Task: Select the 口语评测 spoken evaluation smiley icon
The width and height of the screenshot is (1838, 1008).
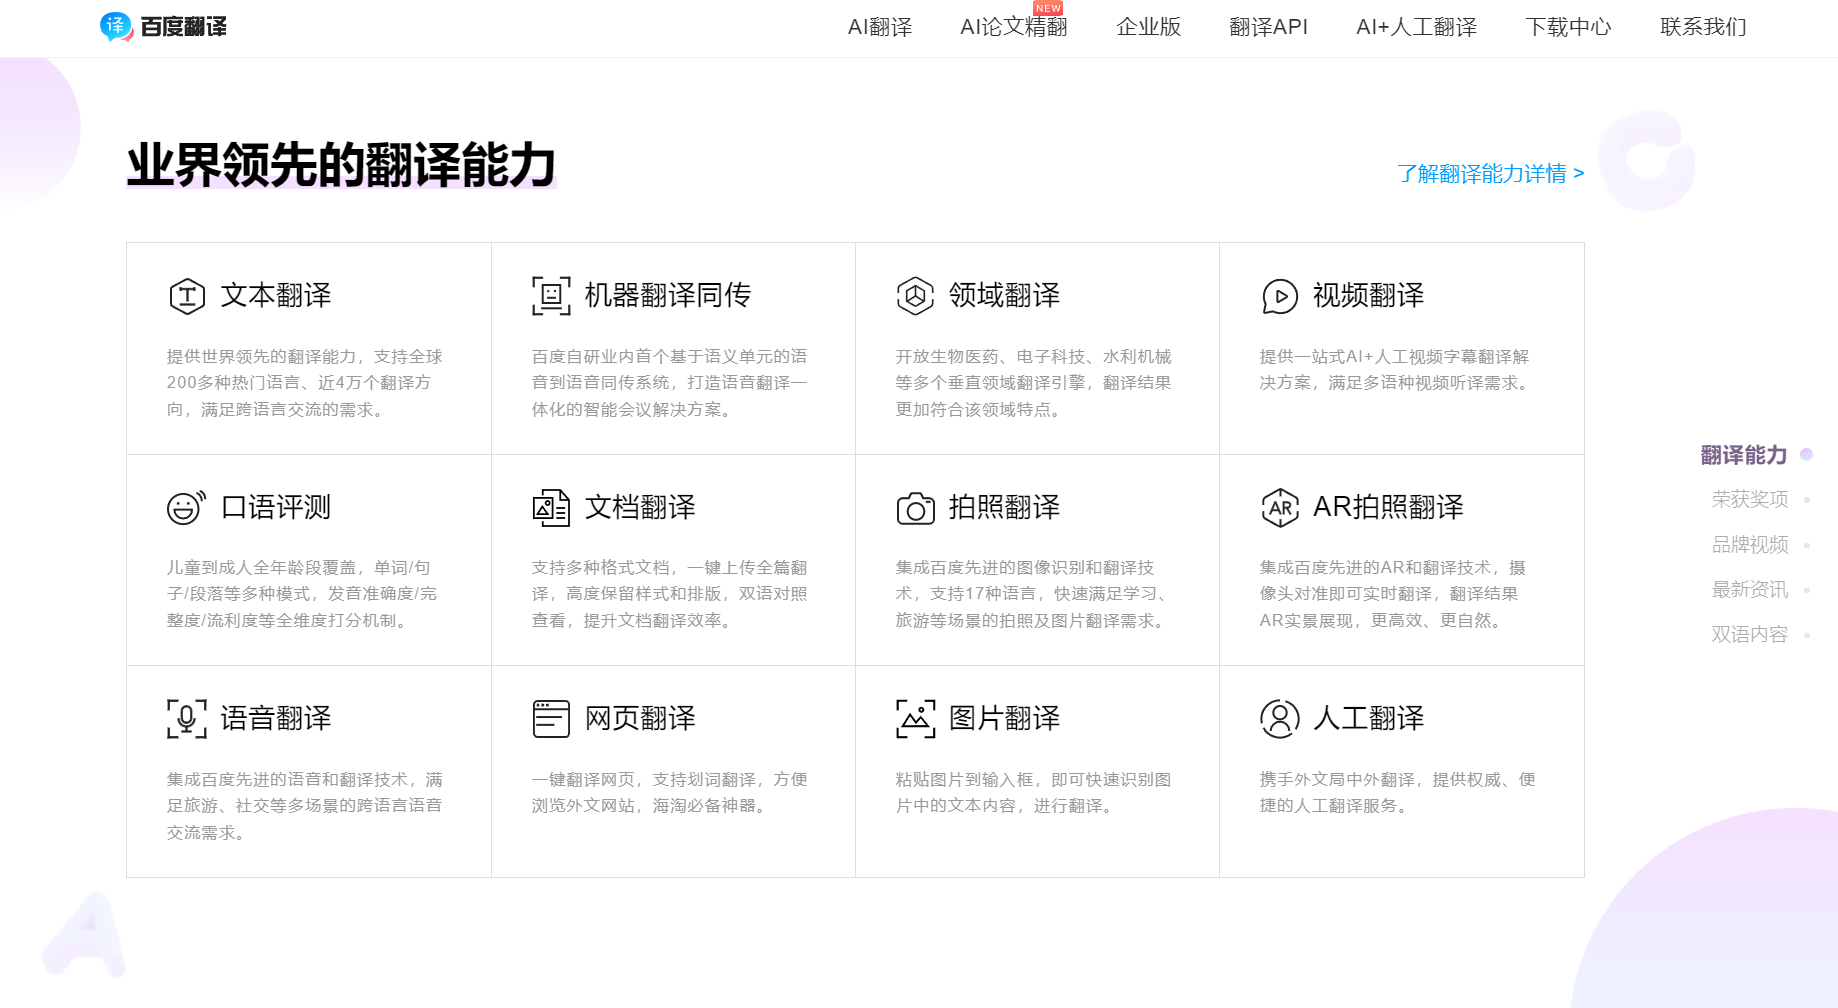Action: point(186,506)
